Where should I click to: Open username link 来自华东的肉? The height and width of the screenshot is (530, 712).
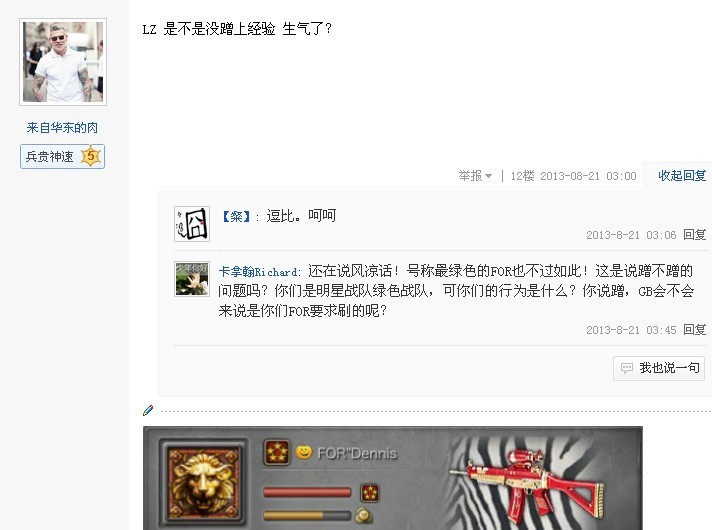click(62, 128)
